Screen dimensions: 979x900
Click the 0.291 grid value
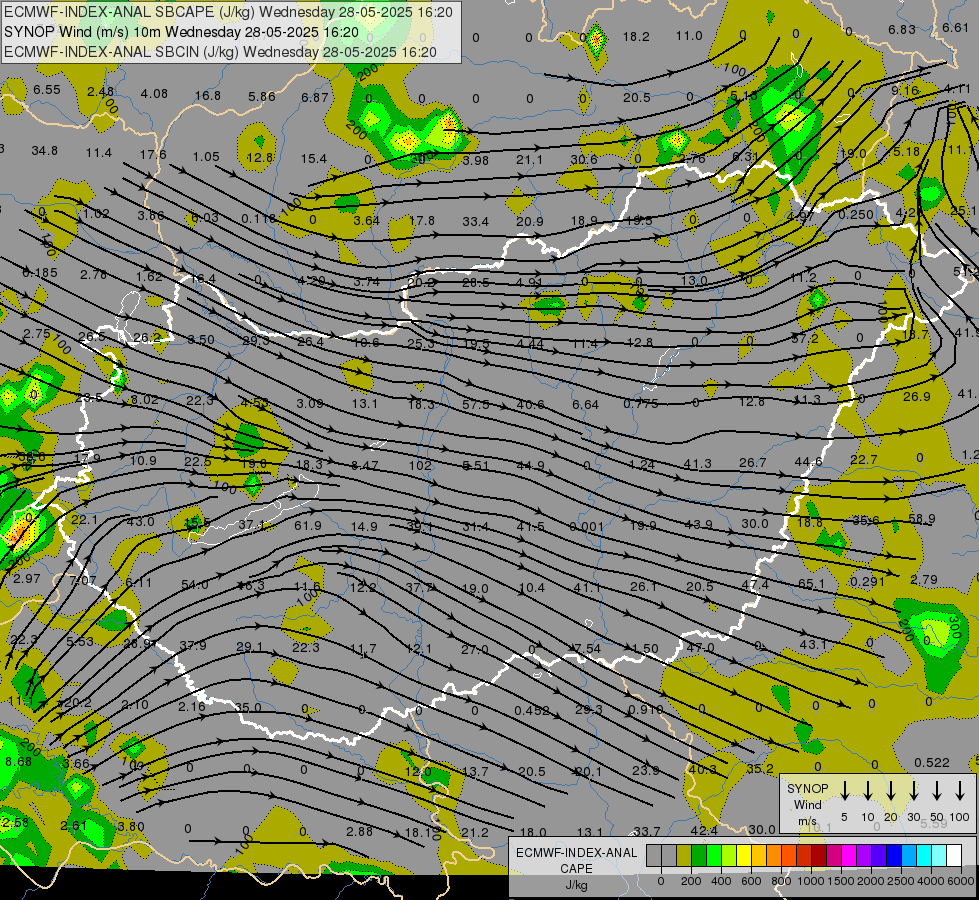pos(867,581)
